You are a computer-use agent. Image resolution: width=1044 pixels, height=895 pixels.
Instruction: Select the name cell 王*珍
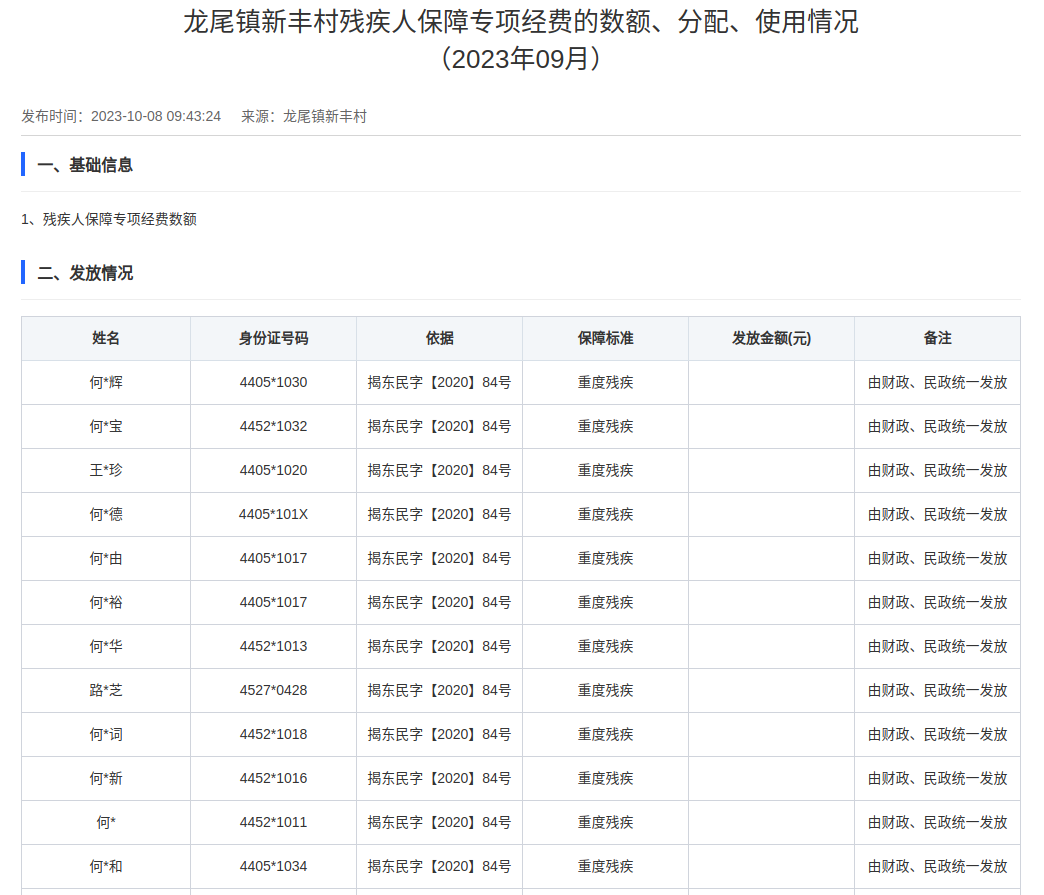pyautogui.click(x=106, y=471)
